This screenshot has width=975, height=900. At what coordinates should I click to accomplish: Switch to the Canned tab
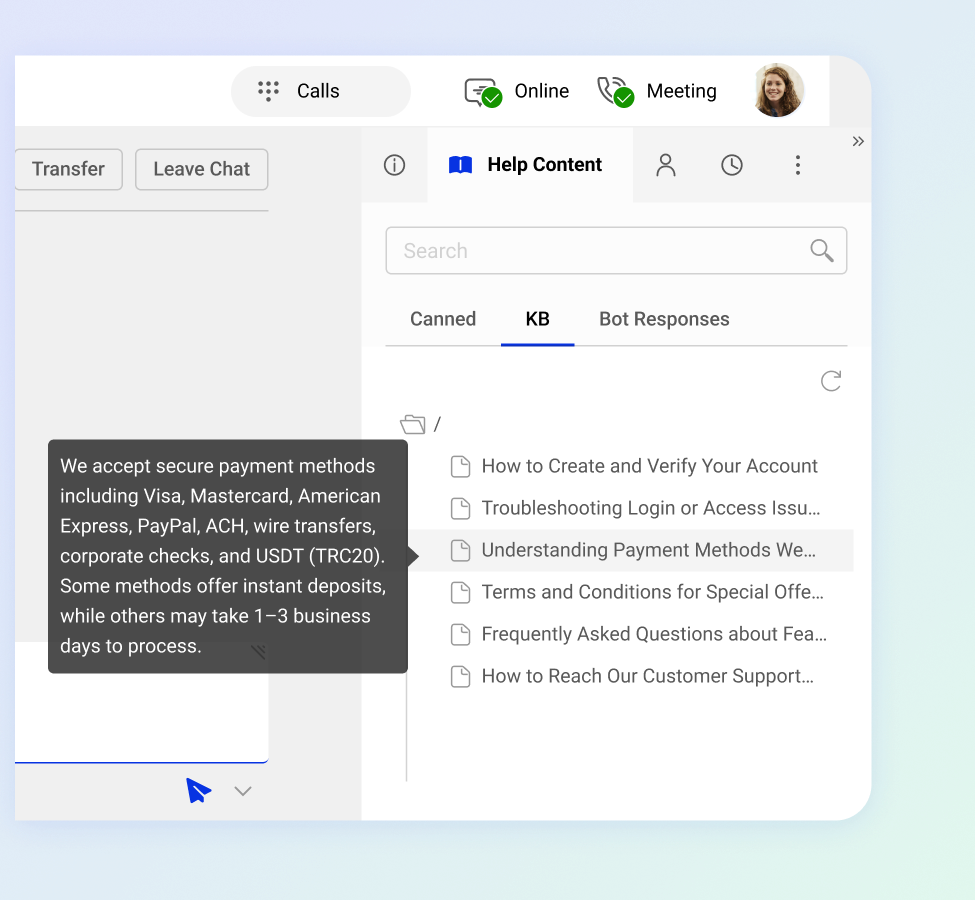pos(443,319)
